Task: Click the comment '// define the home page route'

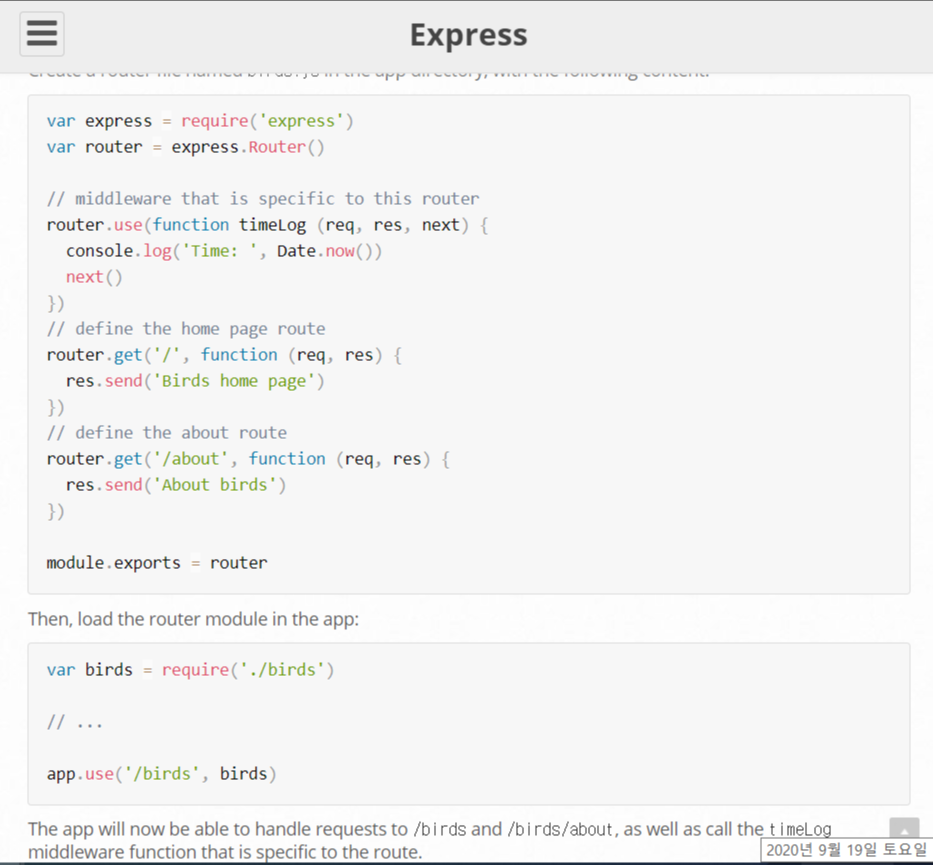Action: (186, 329)
